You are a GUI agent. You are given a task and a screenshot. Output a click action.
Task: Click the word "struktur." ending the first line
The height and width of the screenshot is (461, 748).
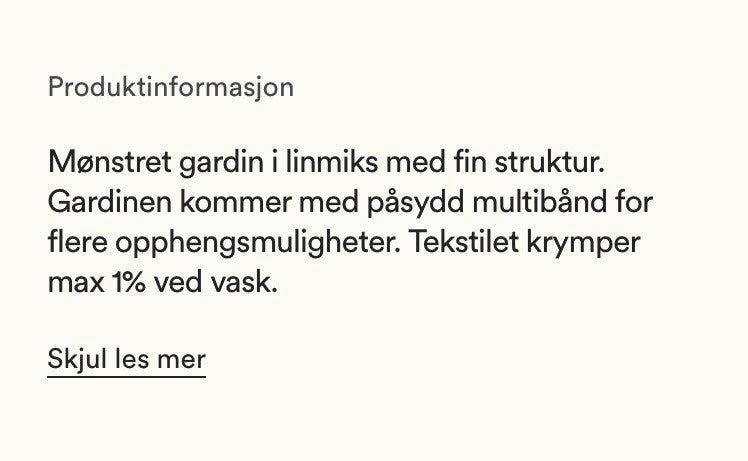[x=550, y=162]
